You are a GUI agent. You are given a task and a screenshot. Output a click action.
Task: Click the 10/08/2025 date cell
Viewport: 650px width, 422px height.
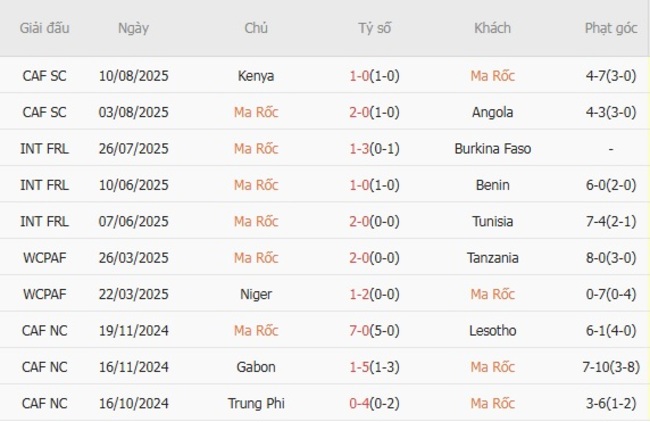133,75
